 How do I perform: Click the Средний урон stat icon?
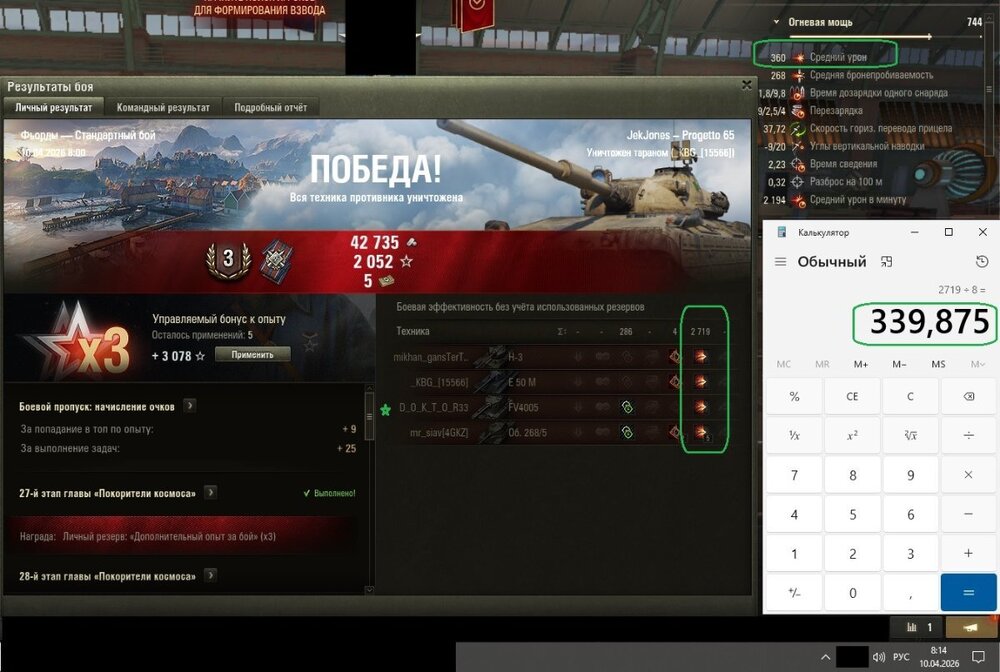[x=798, y=57]
